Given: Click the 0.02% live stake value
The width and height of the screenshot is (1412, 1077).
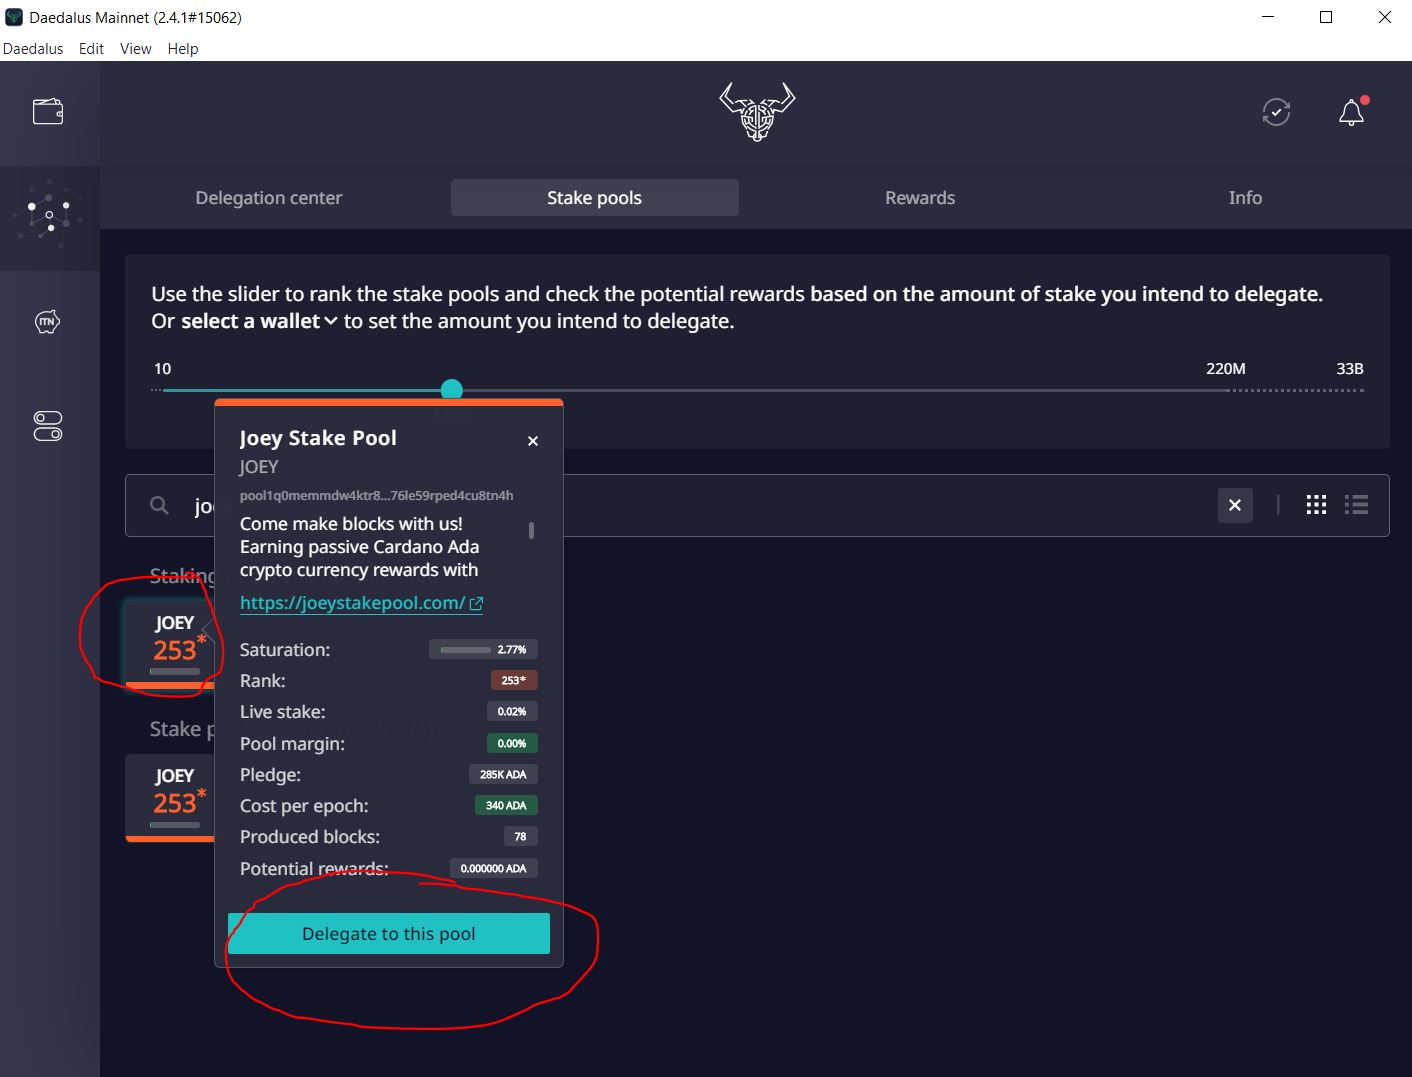Looking at the screenshot, I should [x=512, y=712].
